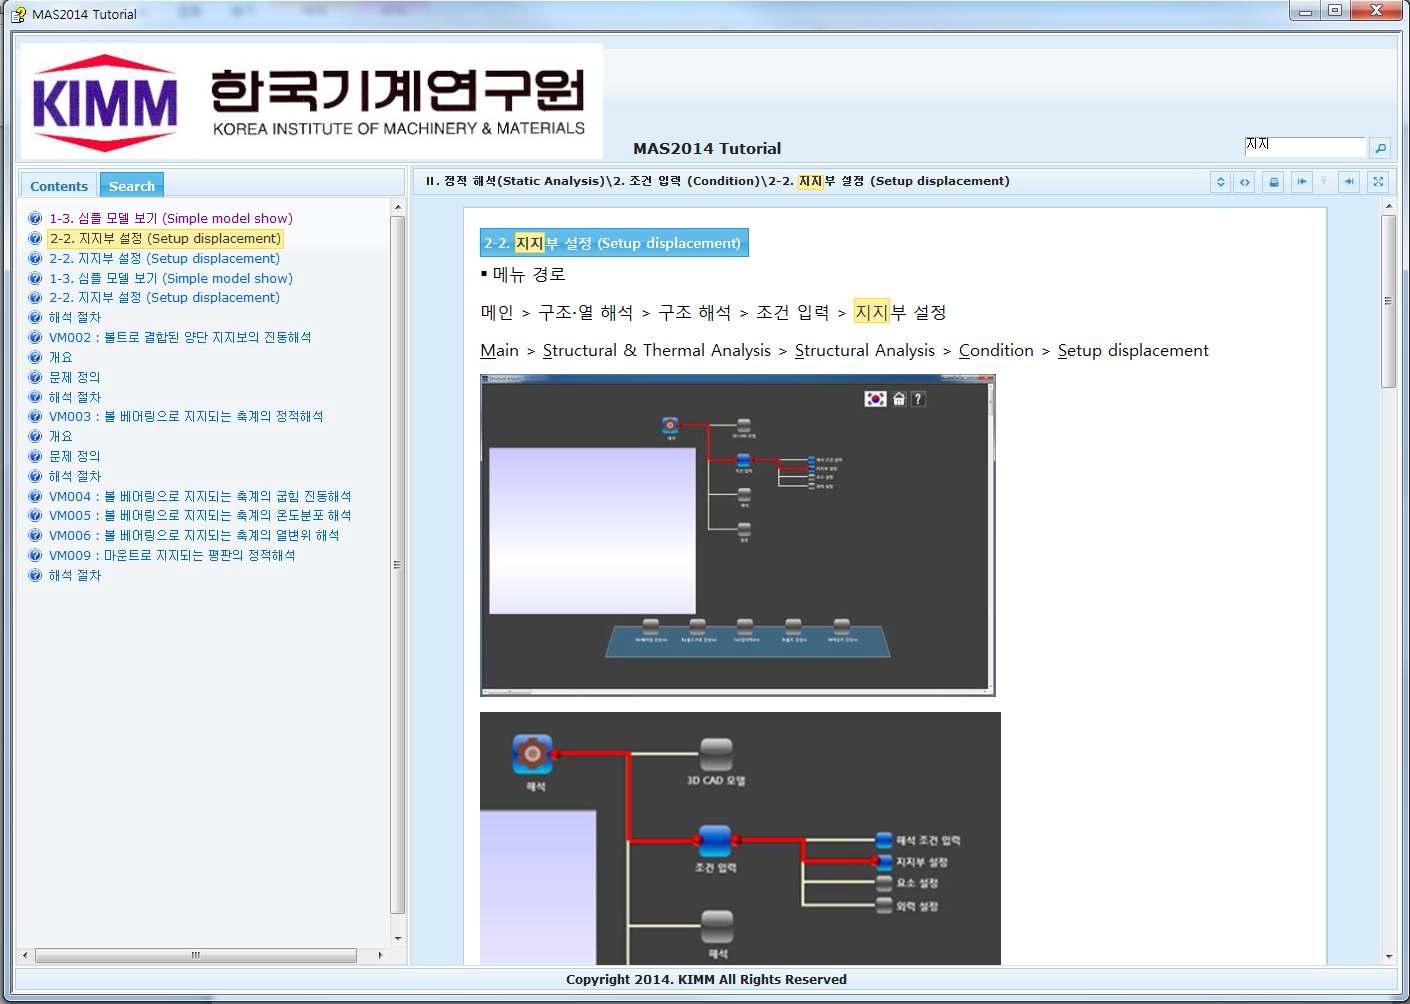
Task: Click the breadcrumb path 'II. 정적 해석(Static Analysis)'
Action: 514,181
